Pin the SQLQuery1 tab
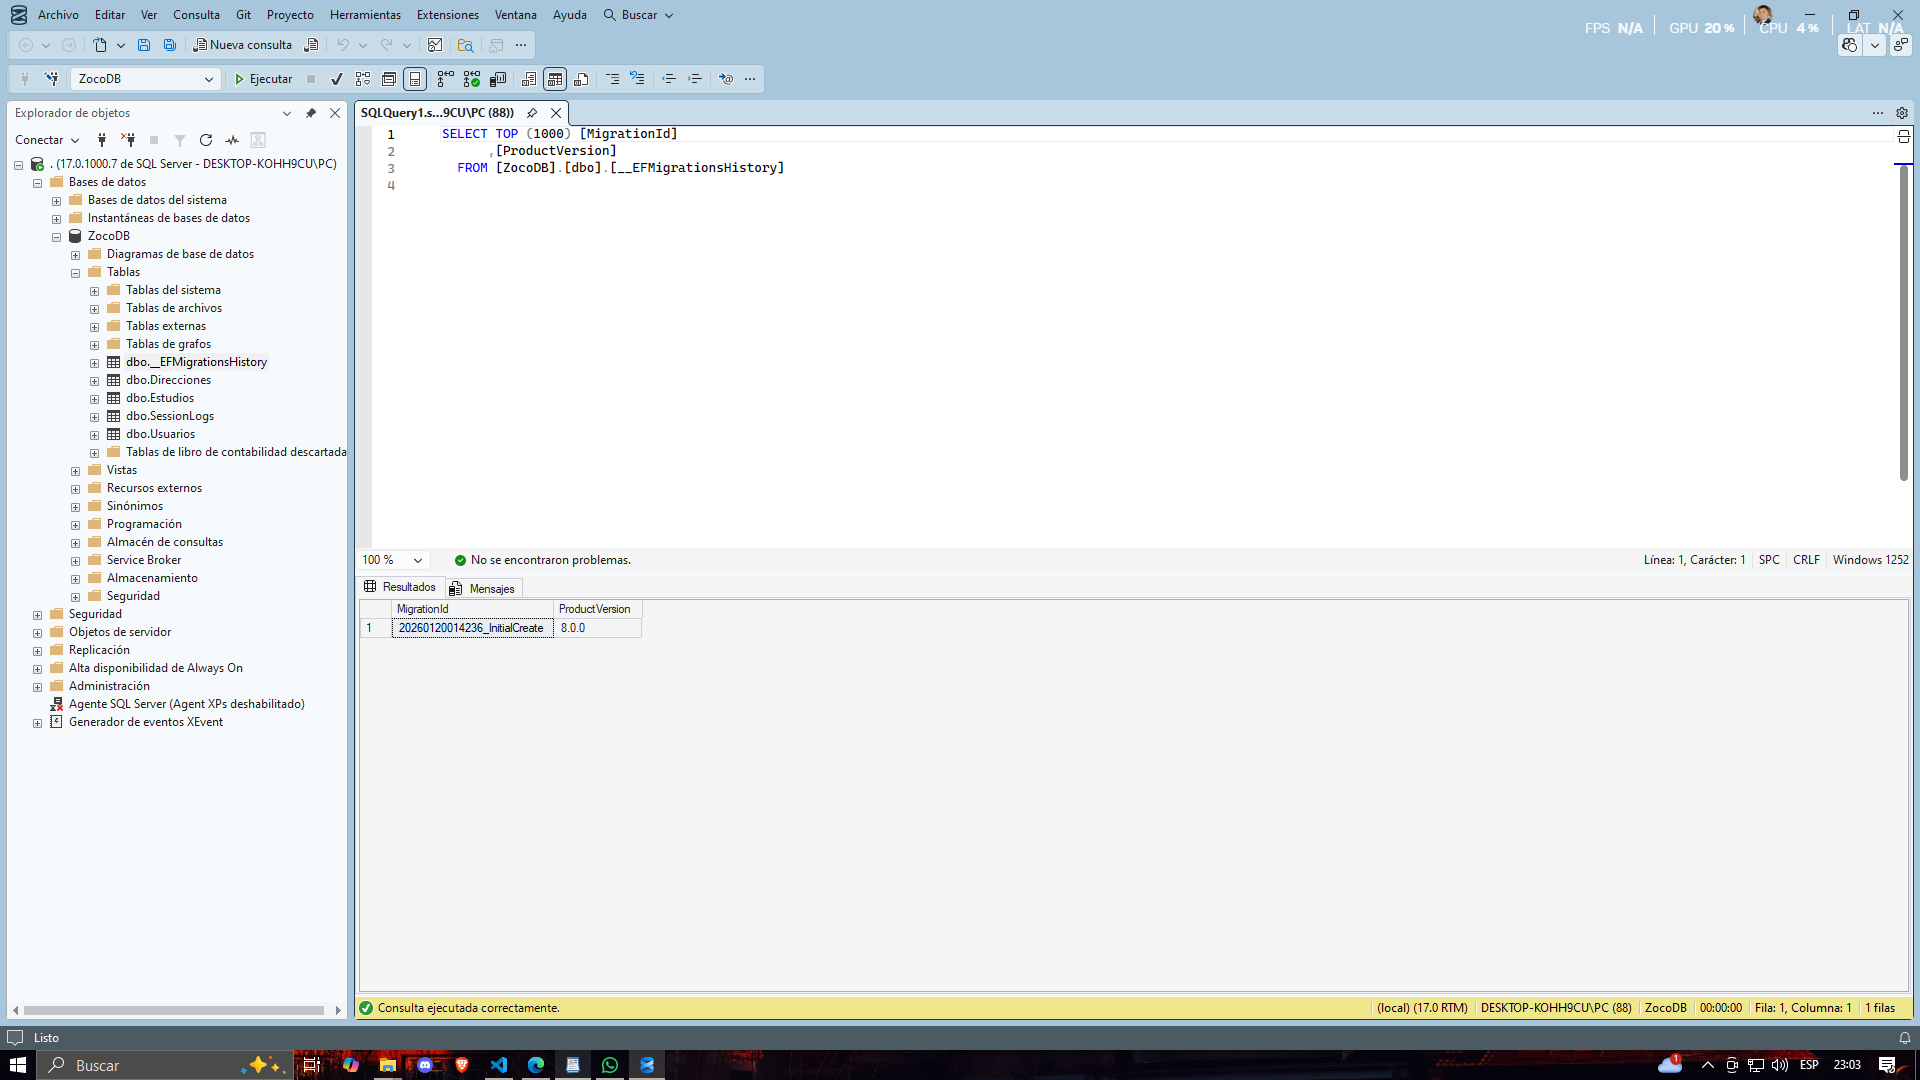The image size is (1920, 1080). point(532,113)
